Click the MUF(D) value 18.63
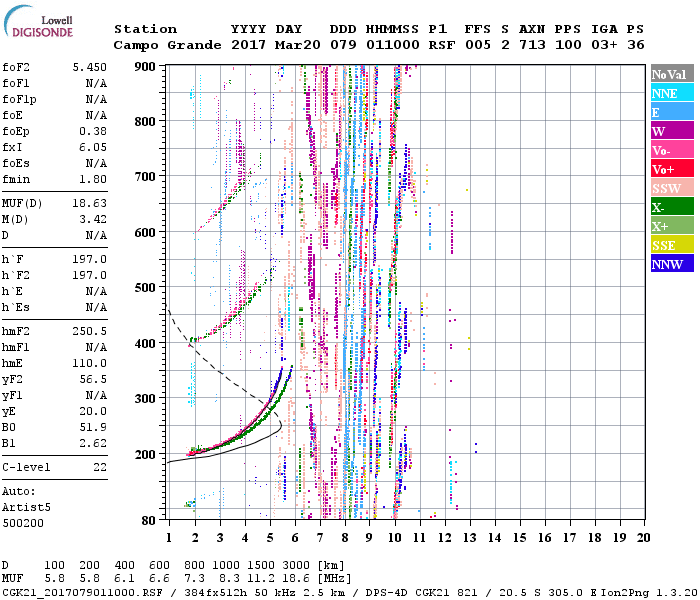Screen dimensions: 700x600 point(89,204)
